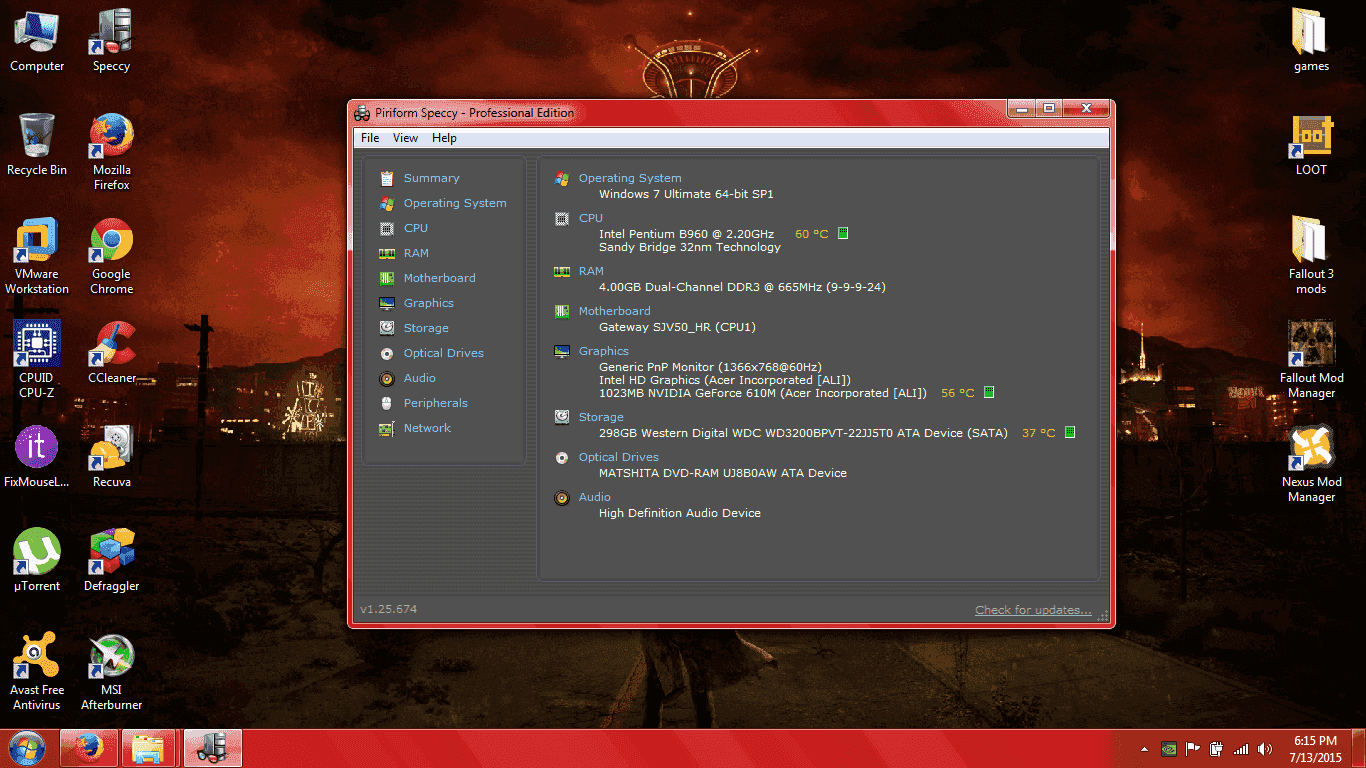Click the Firefox taskbar button
Viewport: 1366px width, 768px height.
[x=89, y=748]
